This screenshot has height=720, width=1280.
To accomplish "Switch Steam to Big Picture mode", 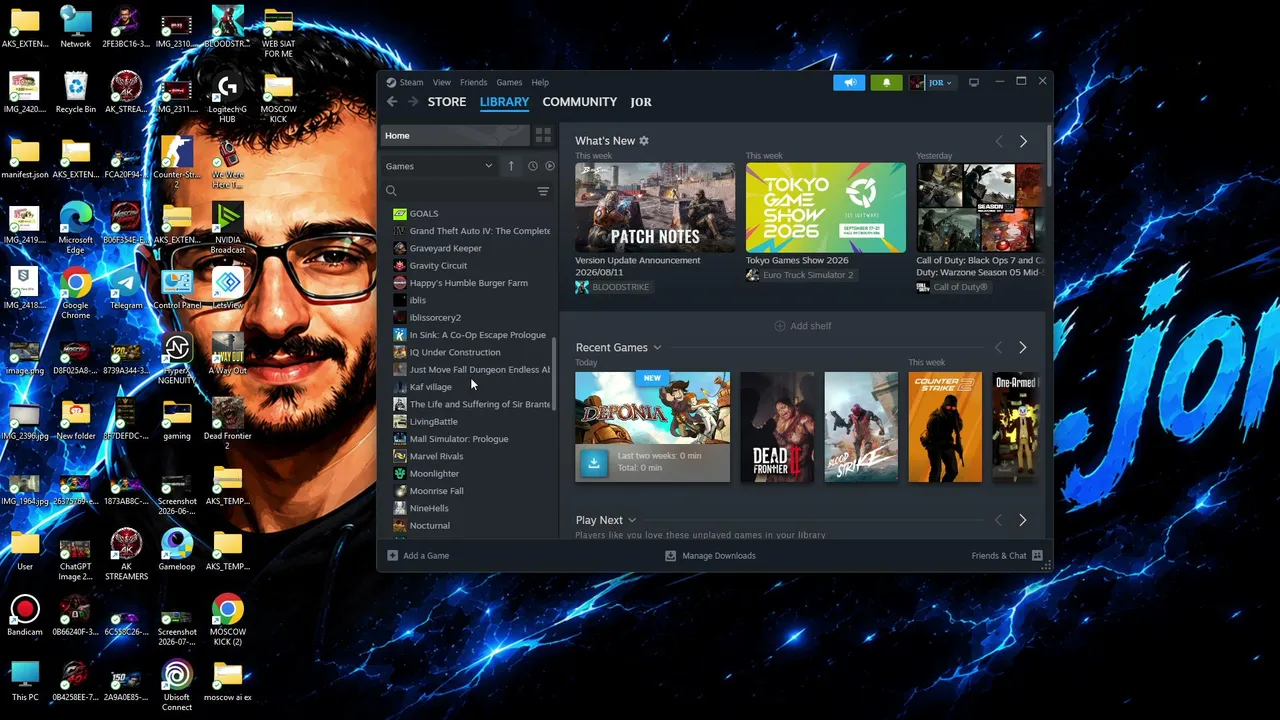I will pos(974,82).
